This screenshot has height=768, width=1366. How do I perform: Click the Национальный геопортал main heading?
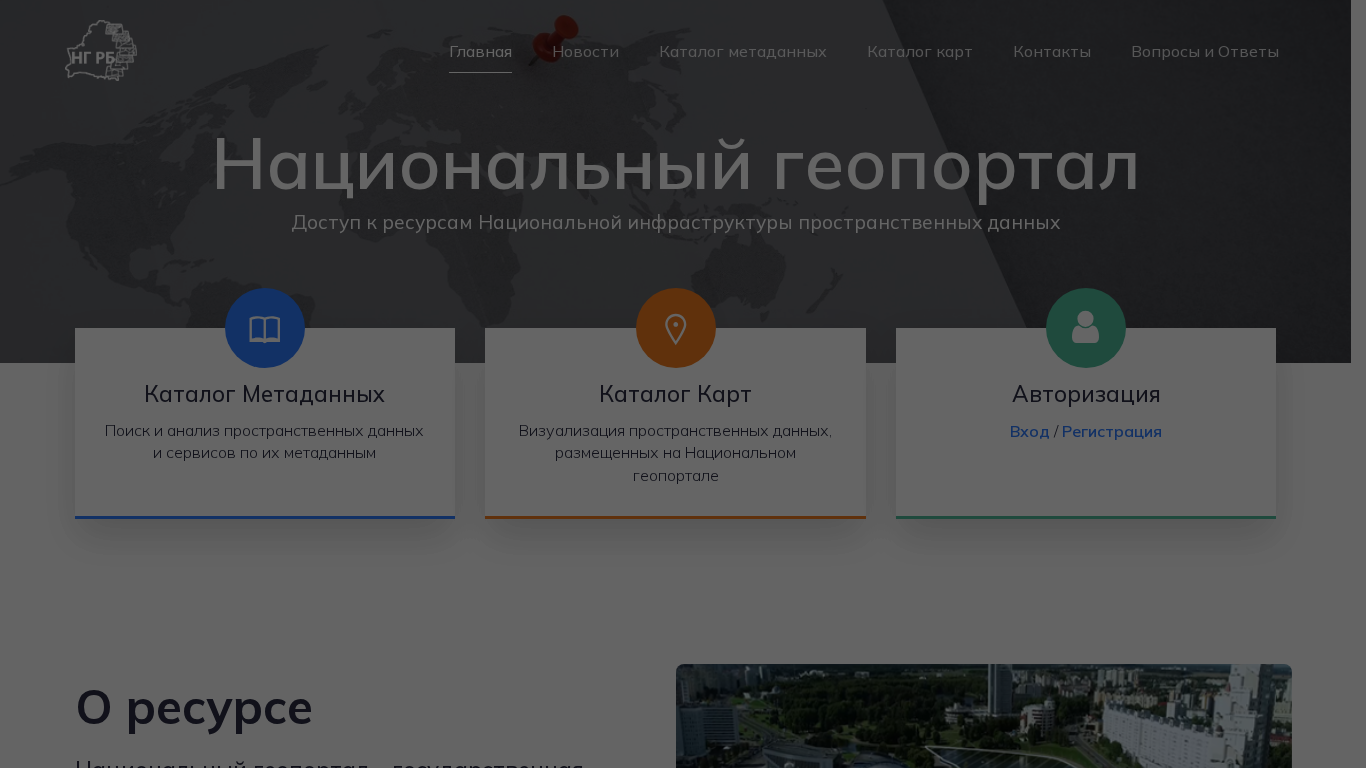pyautogui.click(x=676, y=164)
